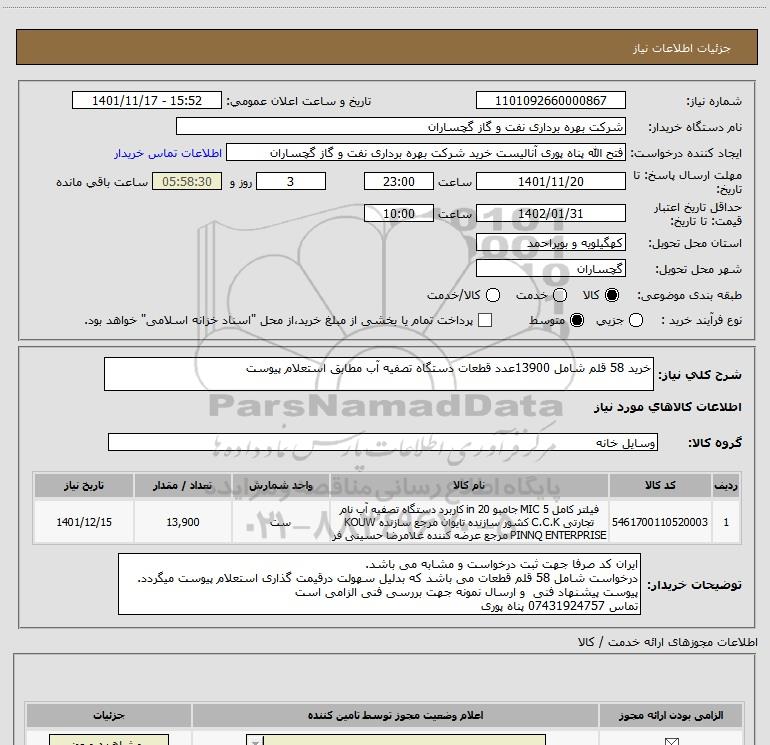Screen dimensions: 770x745
Task: Click price validity date 1402/01/31
Action: [550, 213]
